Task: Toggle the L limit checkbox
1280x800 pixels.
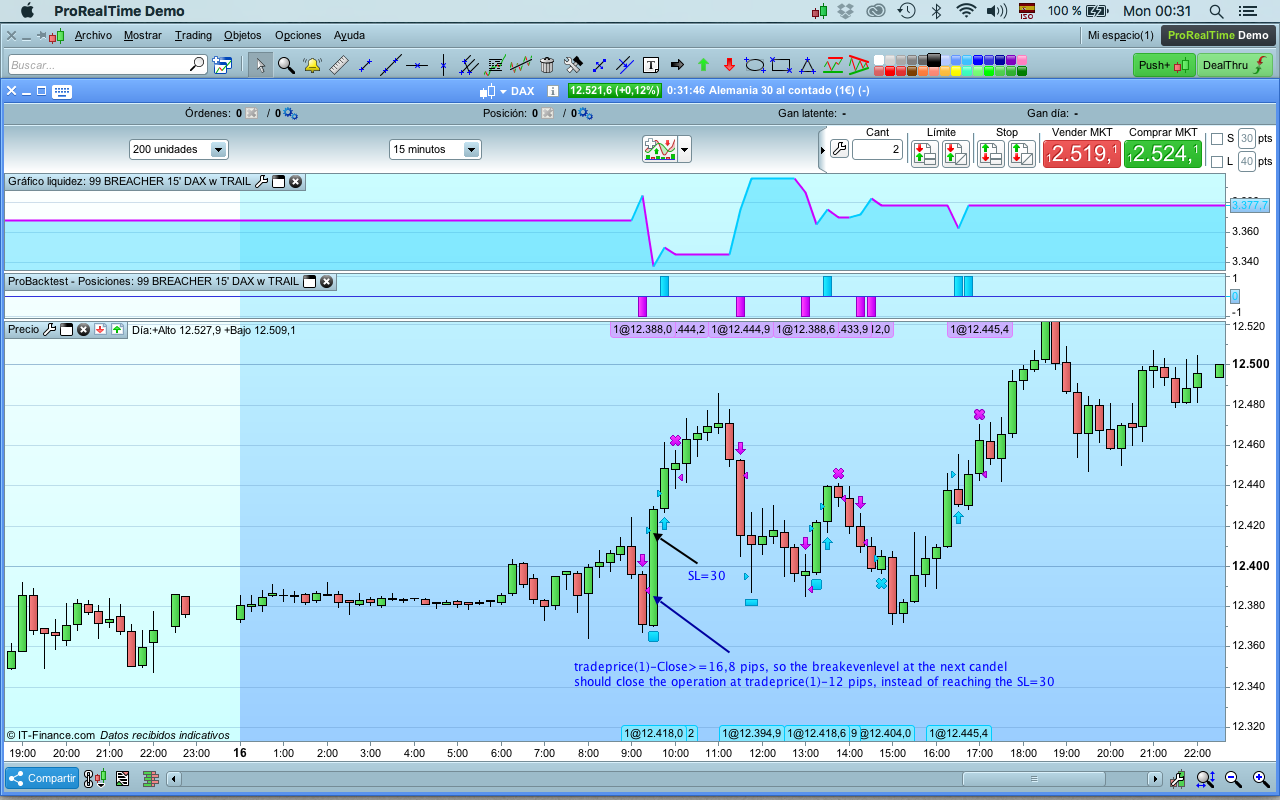Action: coord(1216,161)
